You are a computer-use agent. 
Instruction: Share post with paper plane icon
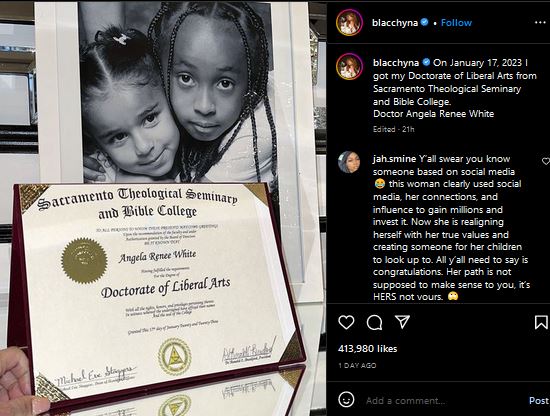pyautogui.click(x=402, y=322)
